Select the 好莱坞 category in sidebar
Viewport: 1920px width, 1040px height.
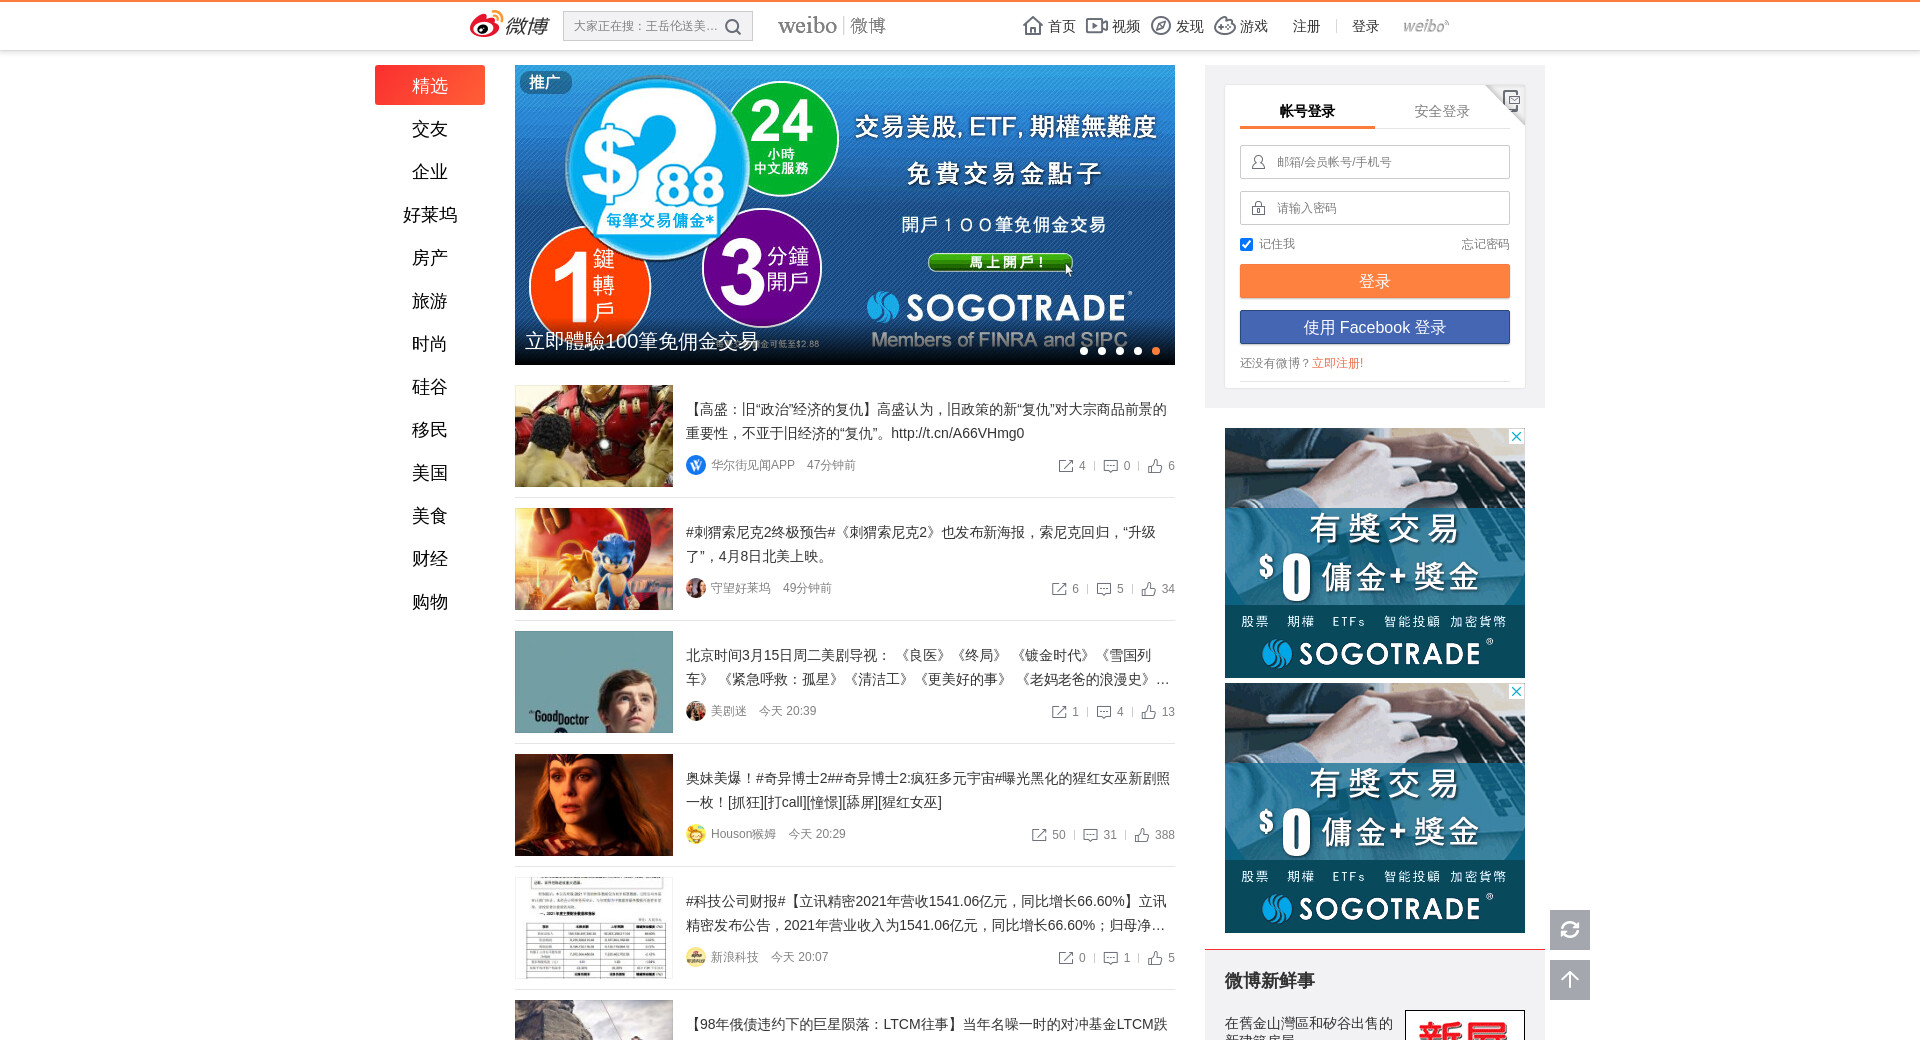point(430,215)
